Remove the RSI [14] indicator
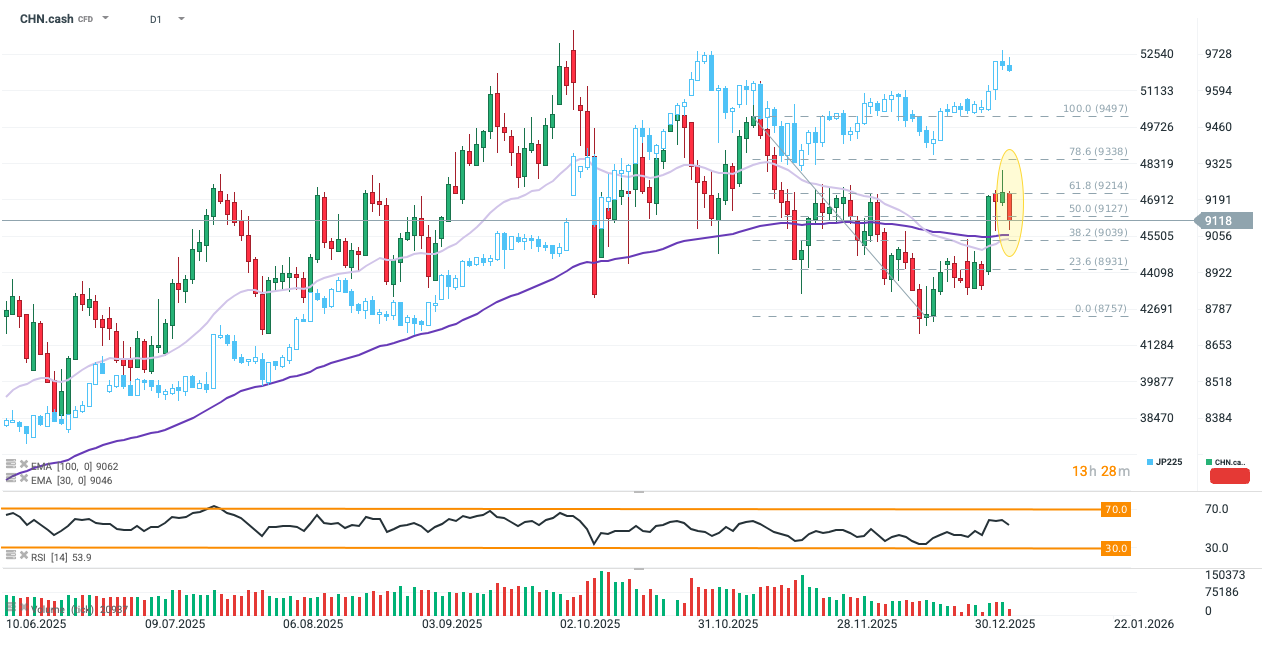The image size is (1264, 647). pyautogui.click(x=24, y=556)
